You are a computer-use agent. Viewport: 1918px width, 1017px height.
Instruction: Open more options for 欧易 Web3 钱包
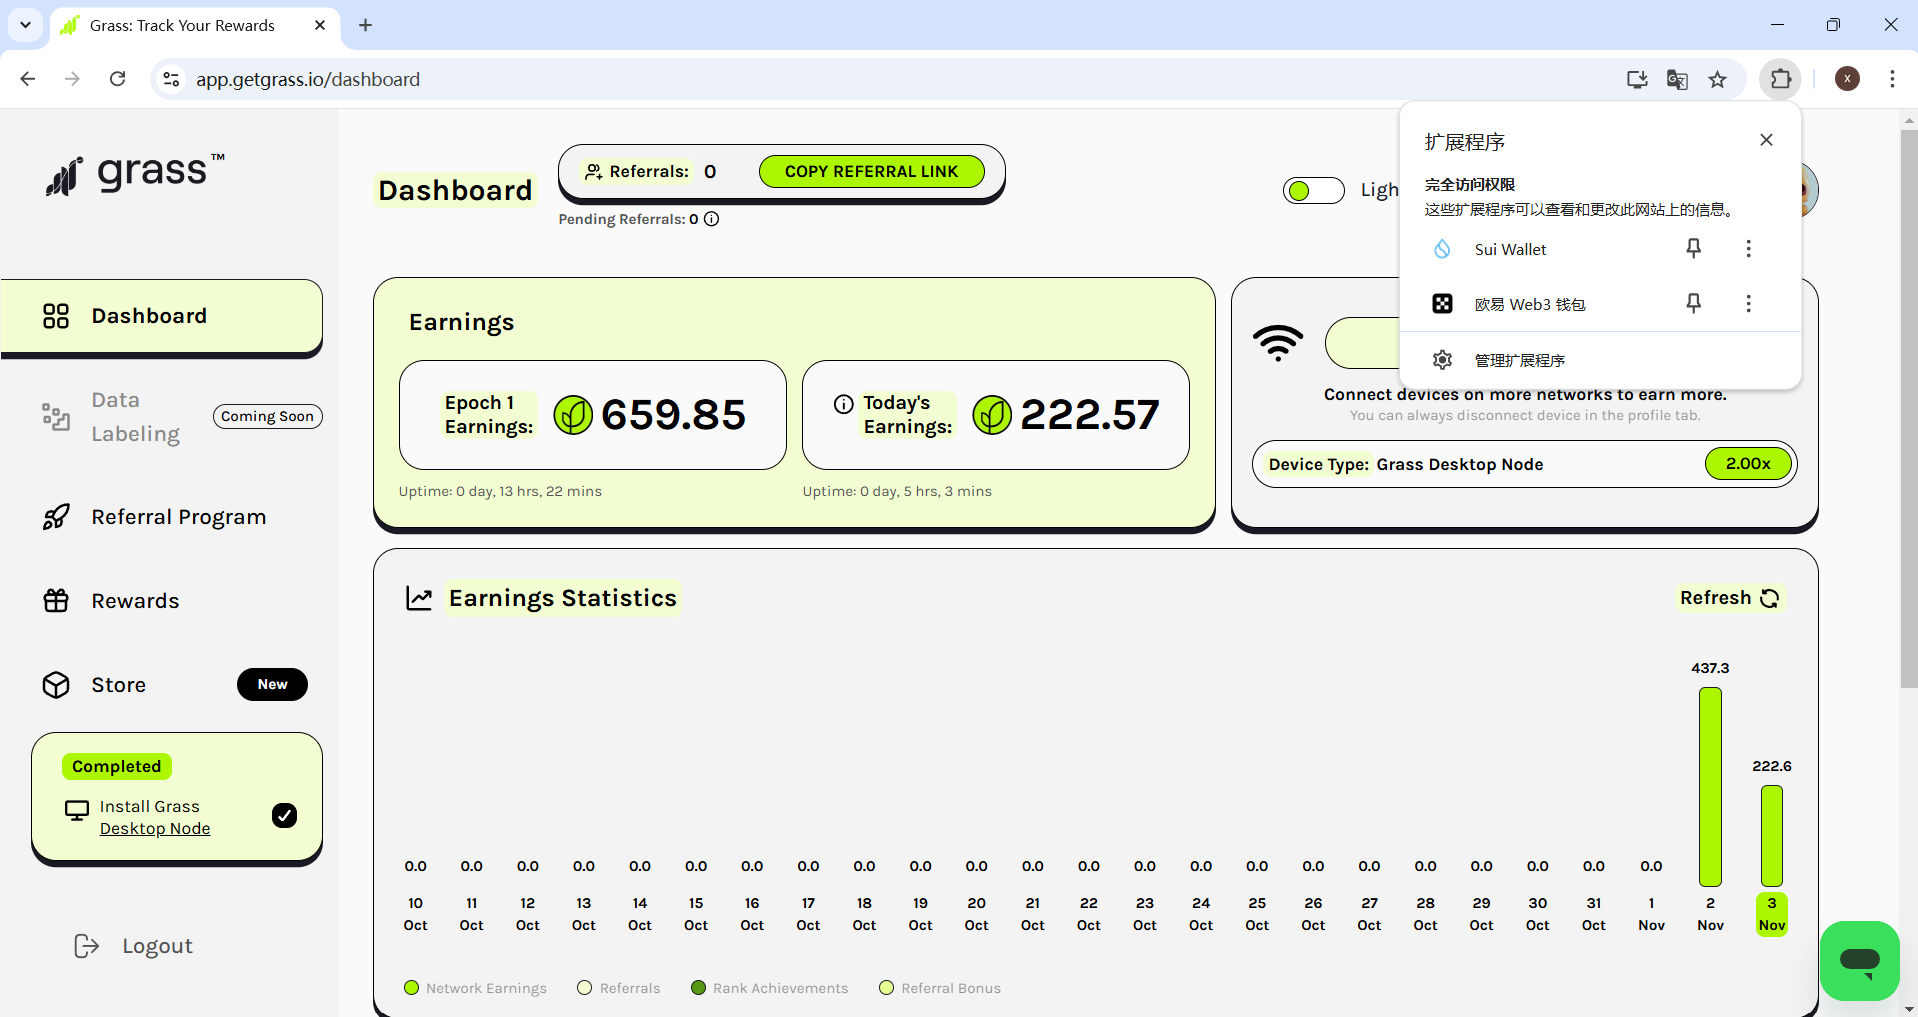pyautogui.click(x=1749, y=303)
